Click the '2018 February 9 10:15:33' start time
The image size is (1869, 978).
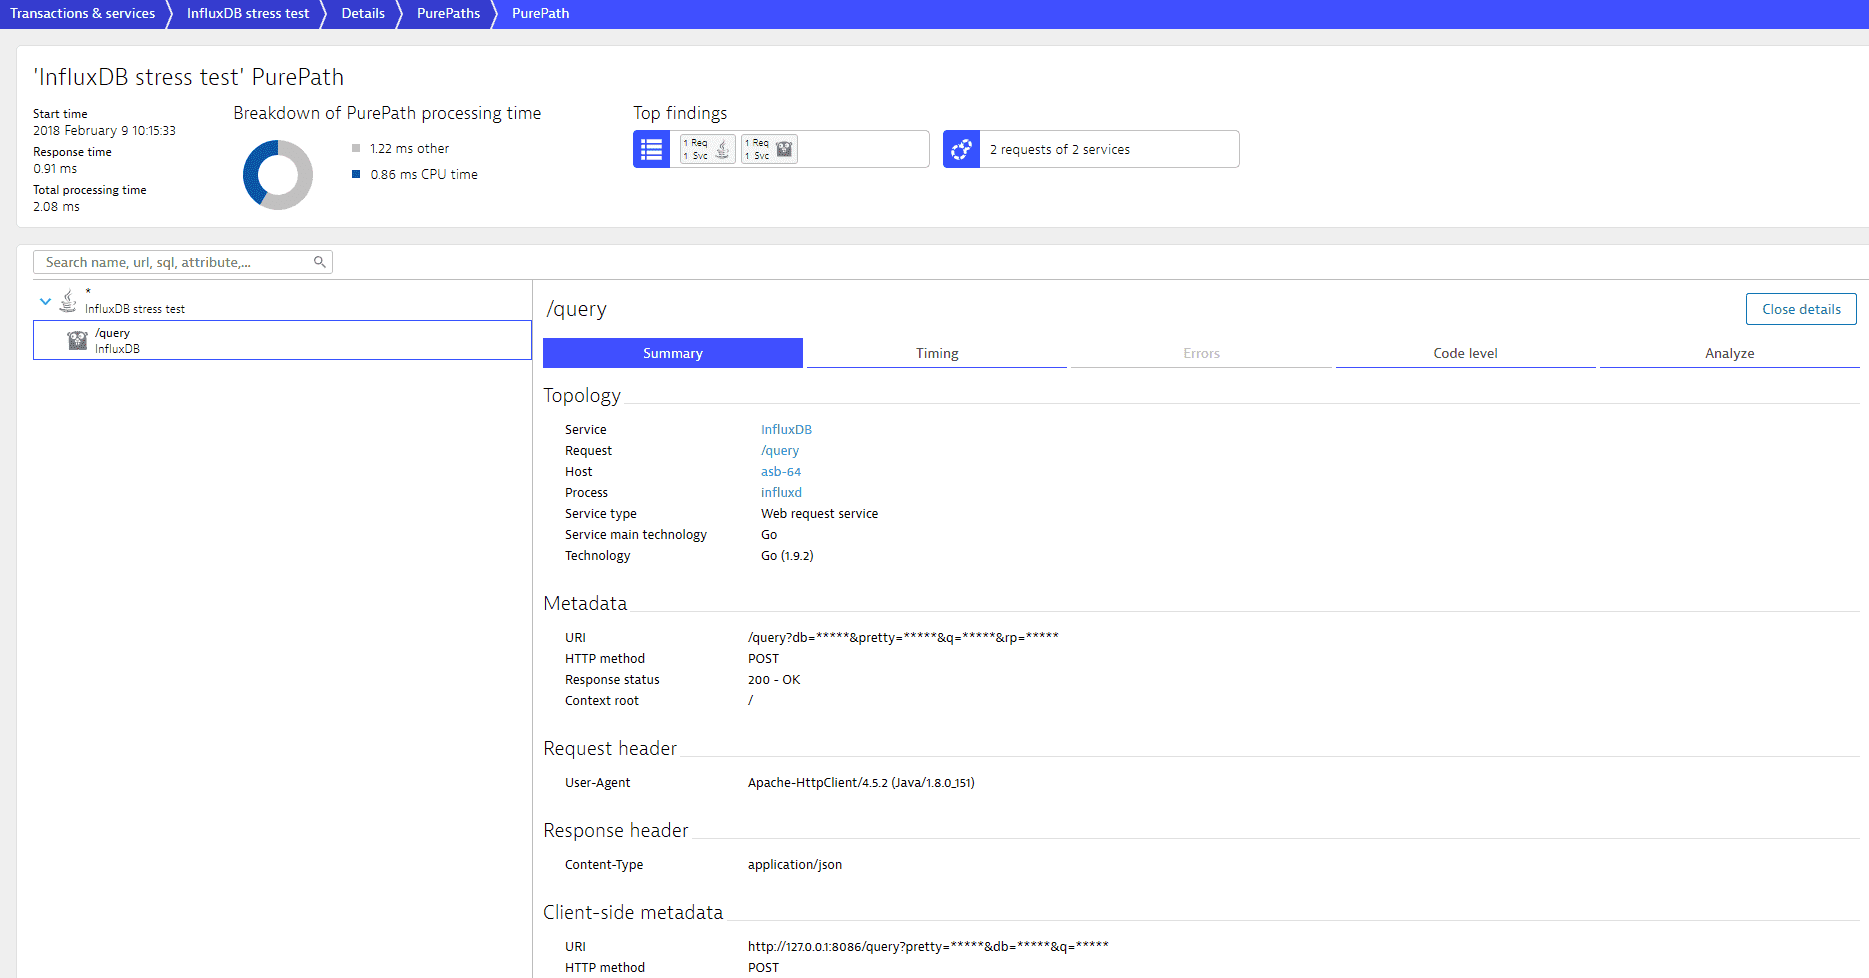(x=104, y=131)
